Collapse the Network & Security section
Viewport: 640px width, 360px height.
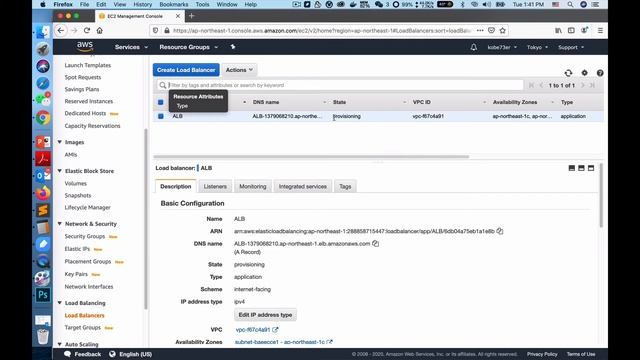(x=60, y=224)
